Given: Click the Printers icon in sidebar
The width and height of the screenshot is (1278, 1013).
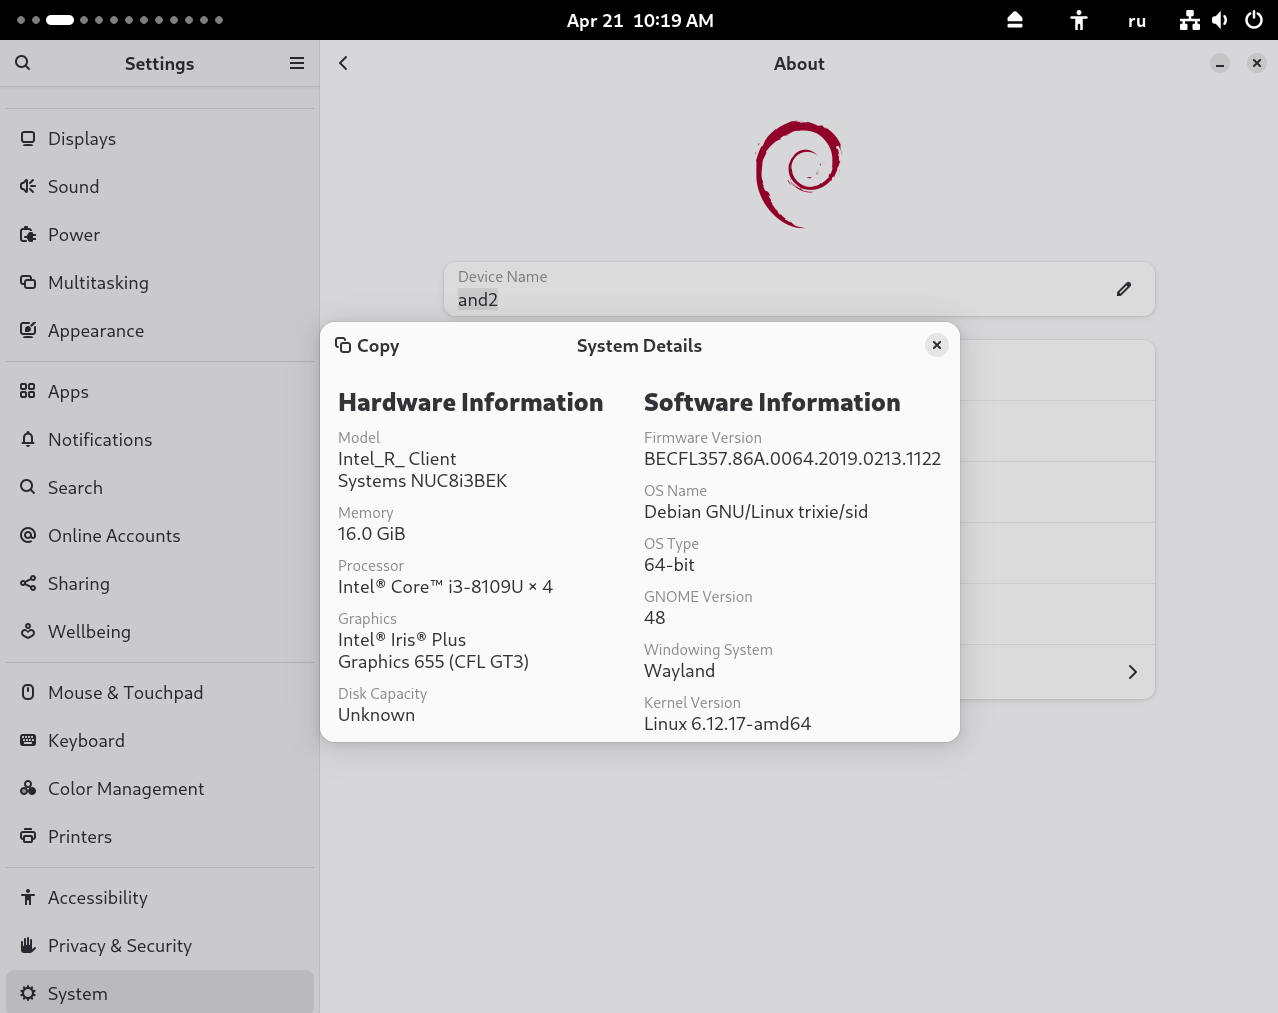Looking at the screenshot, I should pos(28,836).
